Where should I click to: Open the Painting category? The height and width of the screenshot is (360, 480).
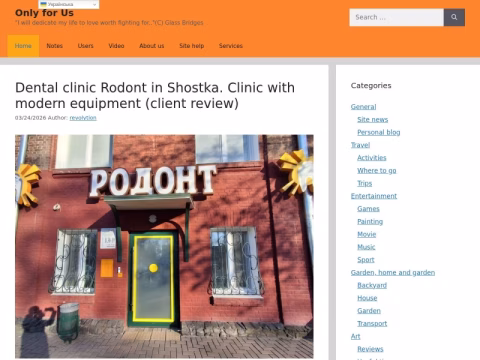(370, 222)
